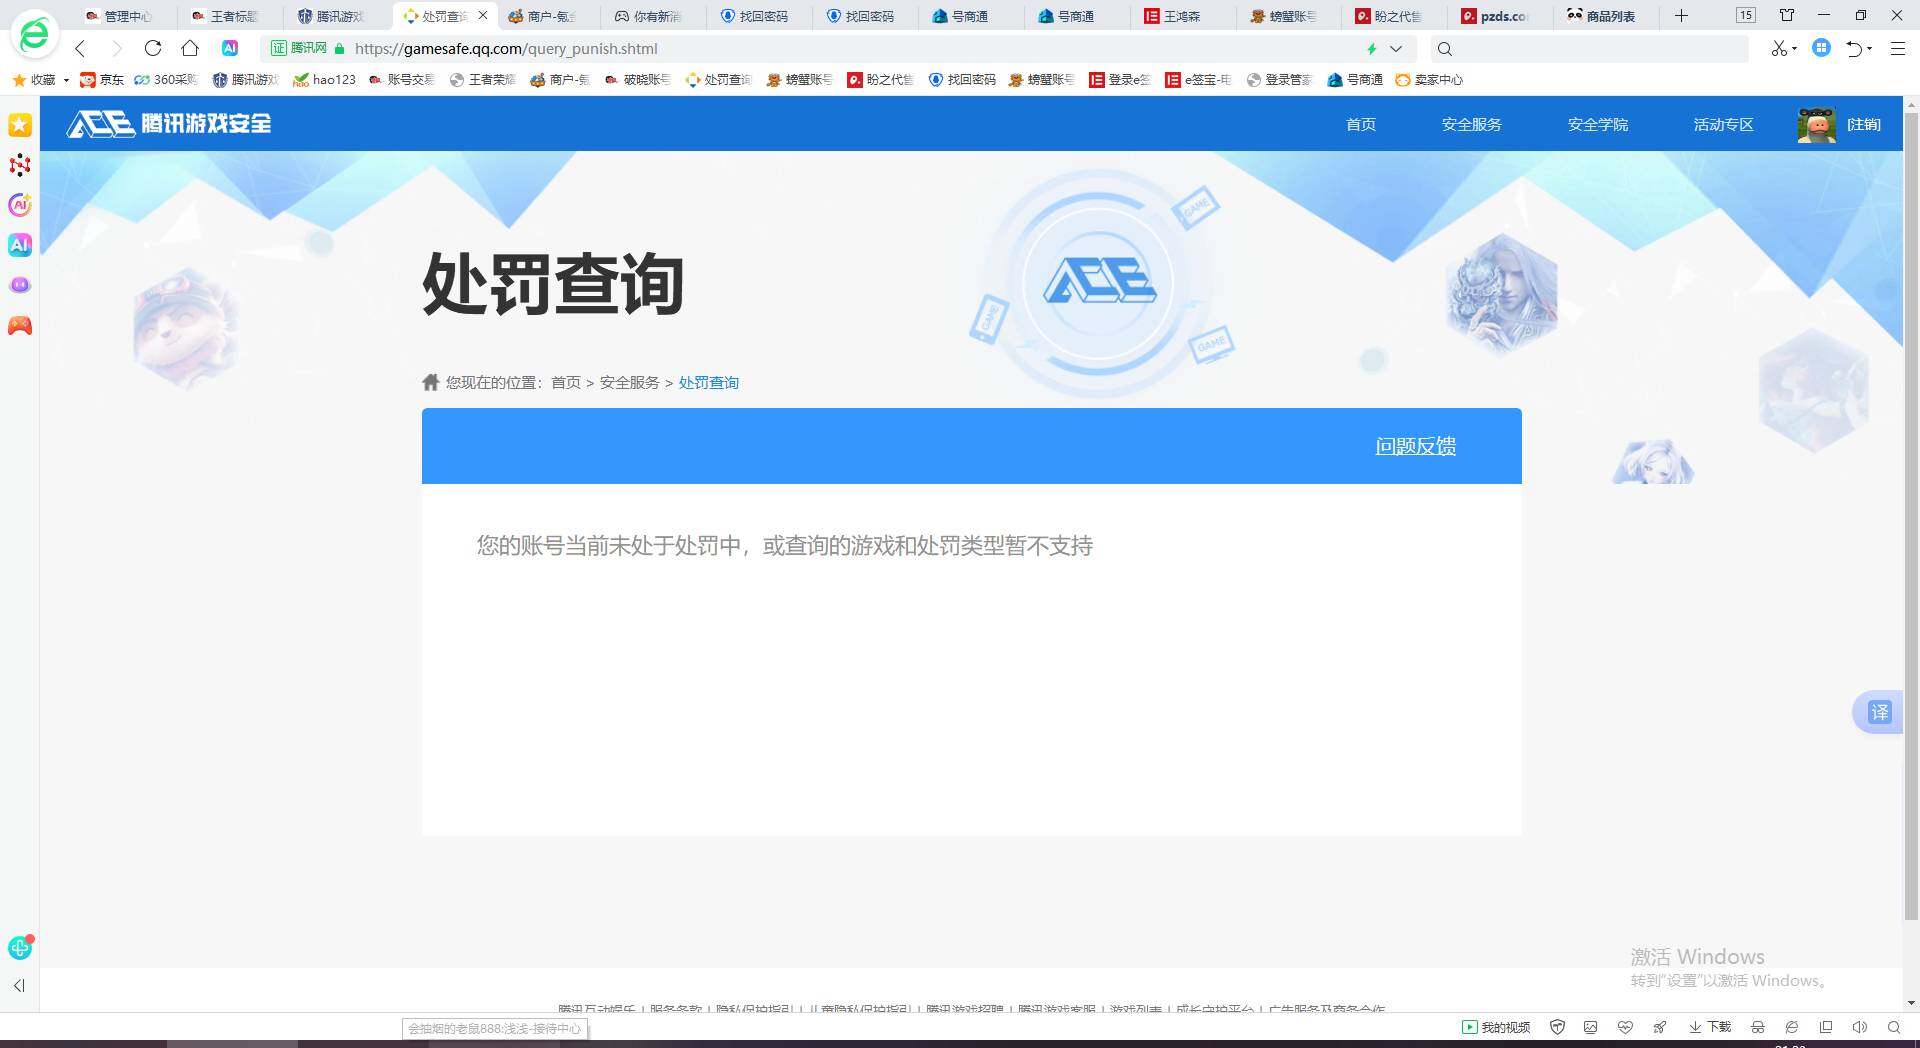Close the 处罚查询 tab
This screenshot has width=1920, height=1048.
point(483,16)
